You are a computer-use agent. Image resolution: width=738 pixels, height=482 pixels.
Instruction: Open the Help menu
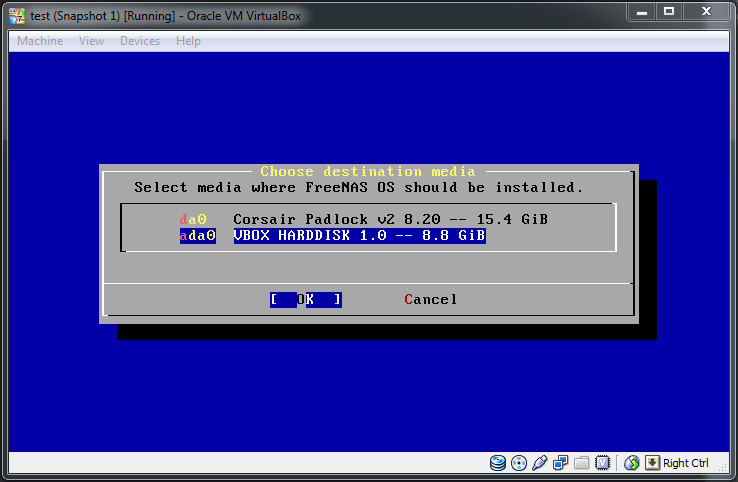[188, 41]
